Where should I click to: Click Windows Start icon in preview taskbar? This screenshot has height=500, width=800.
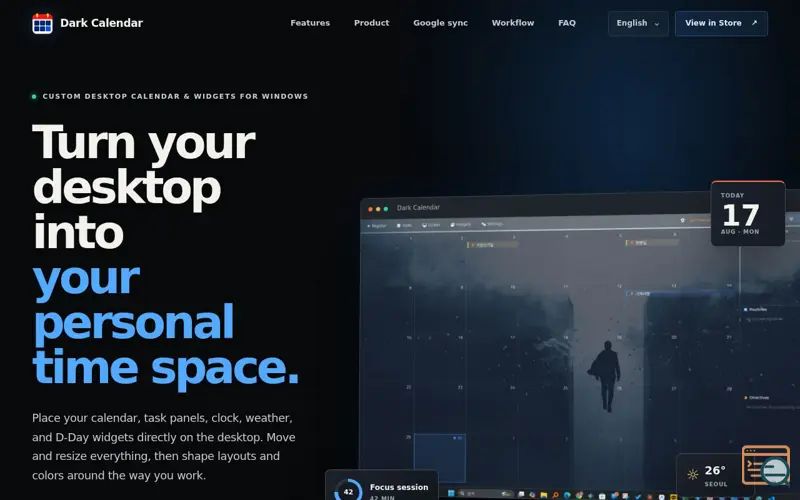(x=451, y=493)
